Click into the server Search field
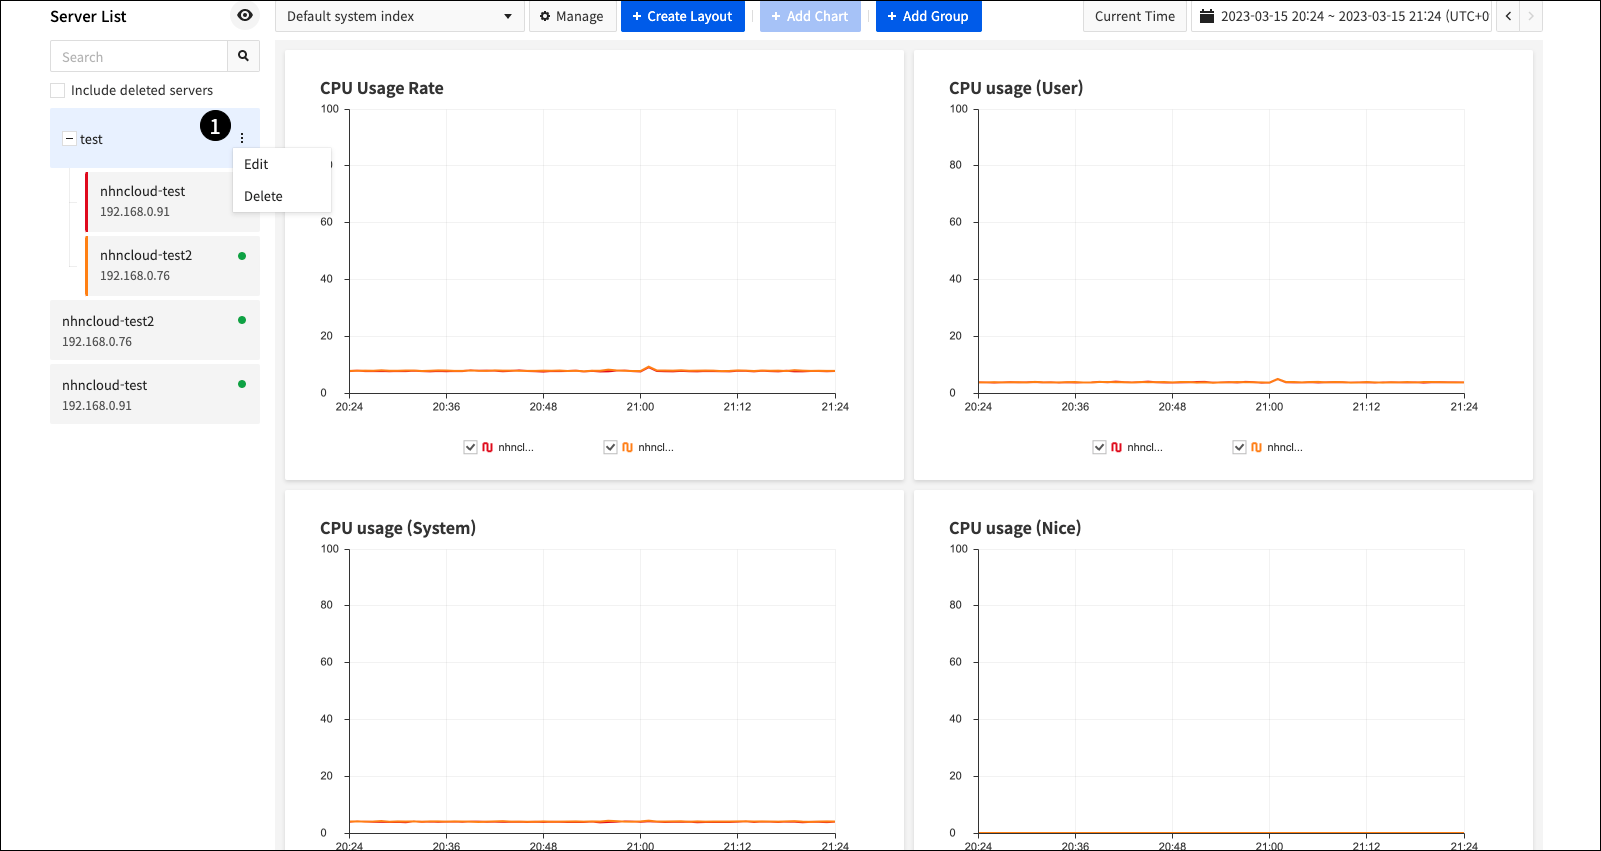Viewport: 1601px width, 851px height. (139, 57)
